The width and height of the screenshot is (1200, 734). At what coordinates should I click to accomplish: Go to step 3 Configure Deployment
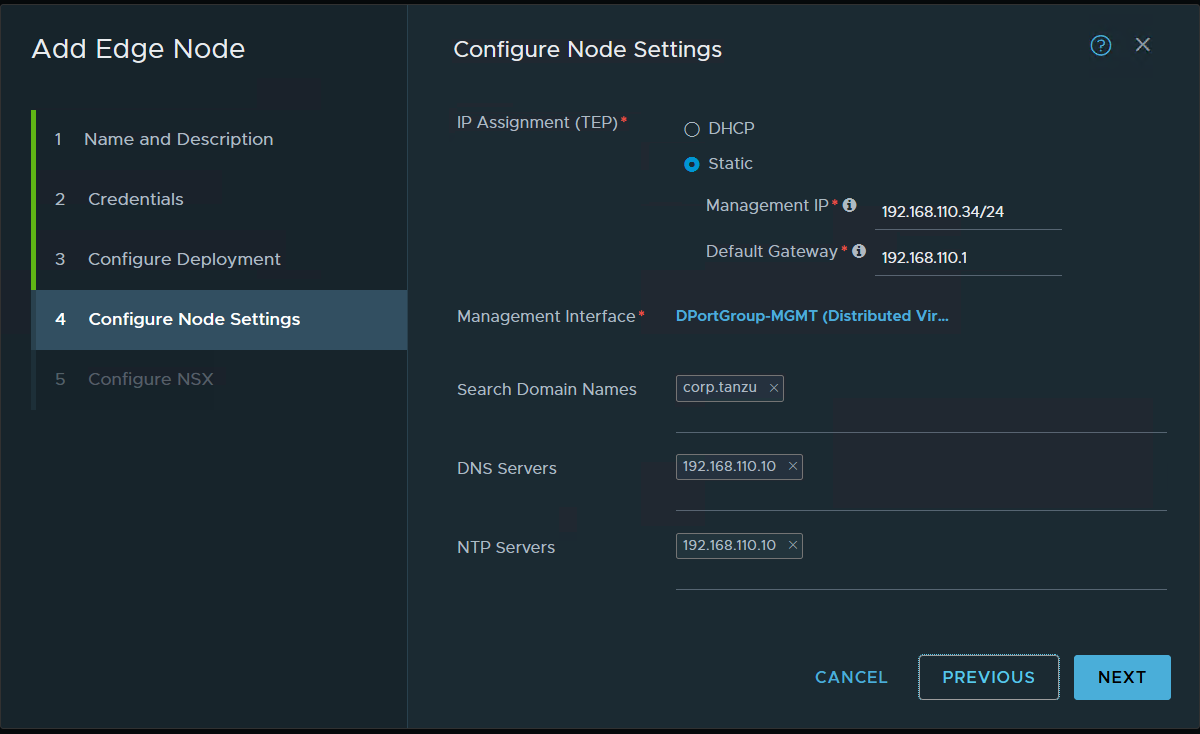184,259
